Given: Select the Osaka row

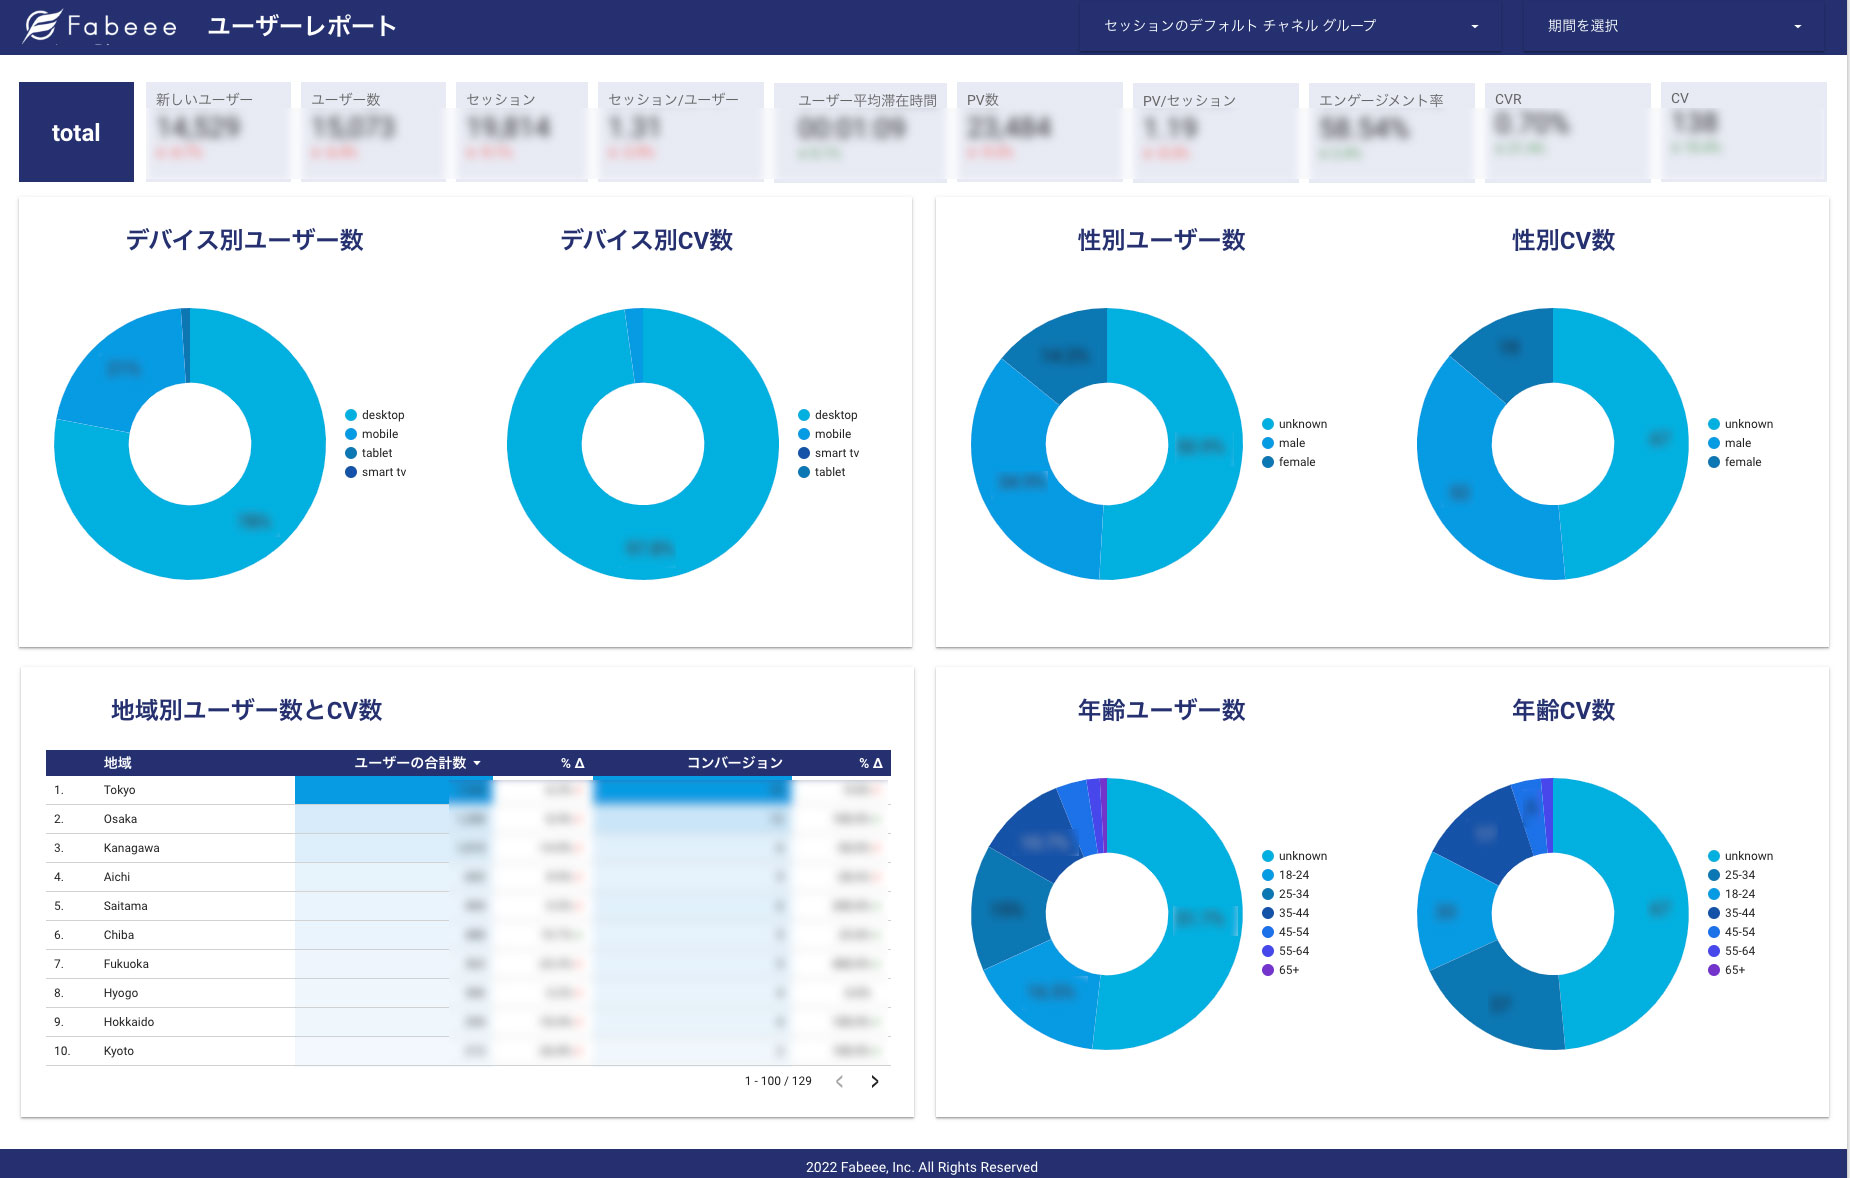Looking at the screenshot, I should (468, 819).
